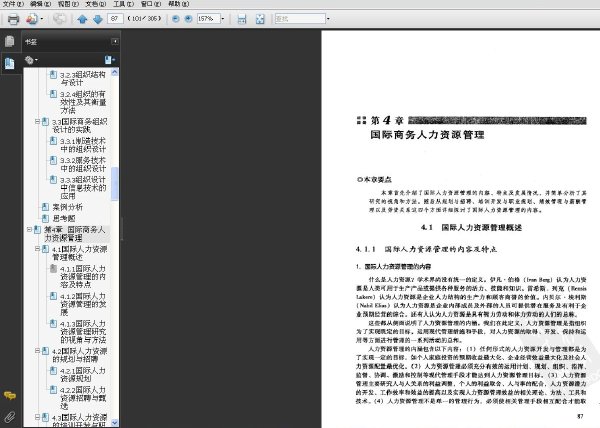Open the bookmarks options gear menu
This screenshot has height=428, width=600.
pos(31,60)
